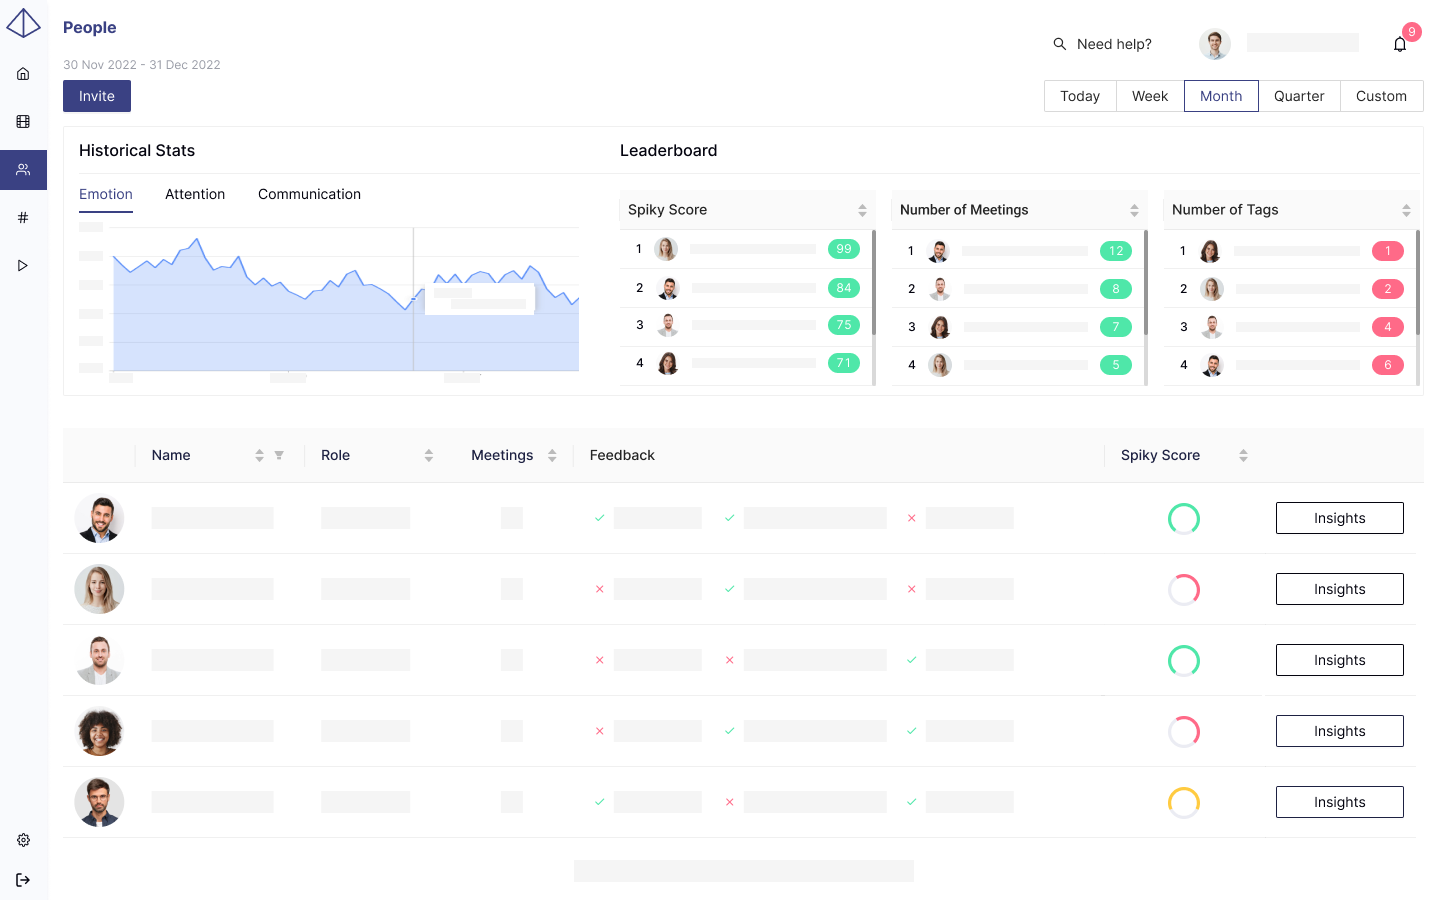
Task: Click the Name column filter icon
Action: tap(279, 455)
